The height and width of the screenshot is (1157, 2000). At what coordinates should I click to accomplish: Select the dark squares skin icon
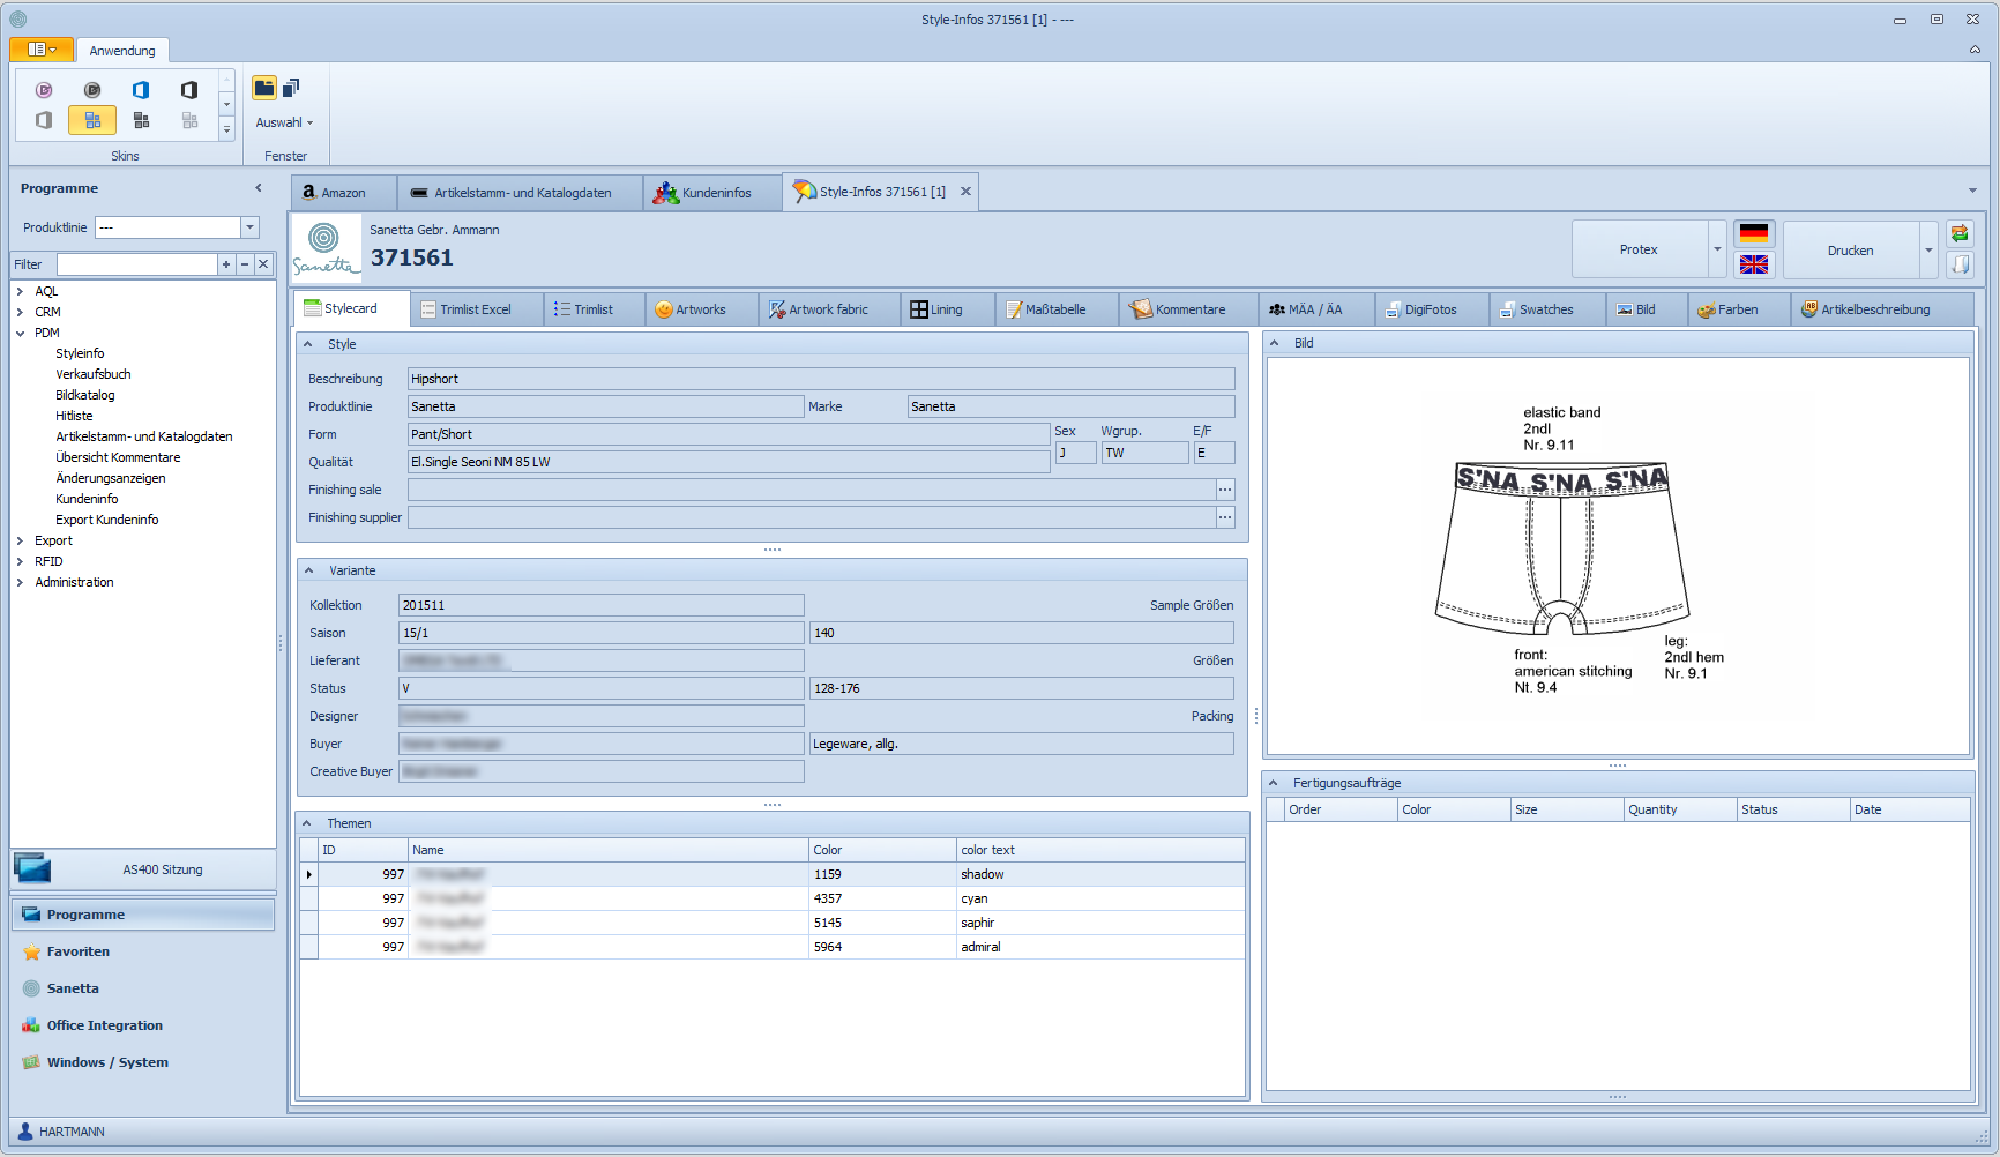pyautogui.click(x=141, y=120)
